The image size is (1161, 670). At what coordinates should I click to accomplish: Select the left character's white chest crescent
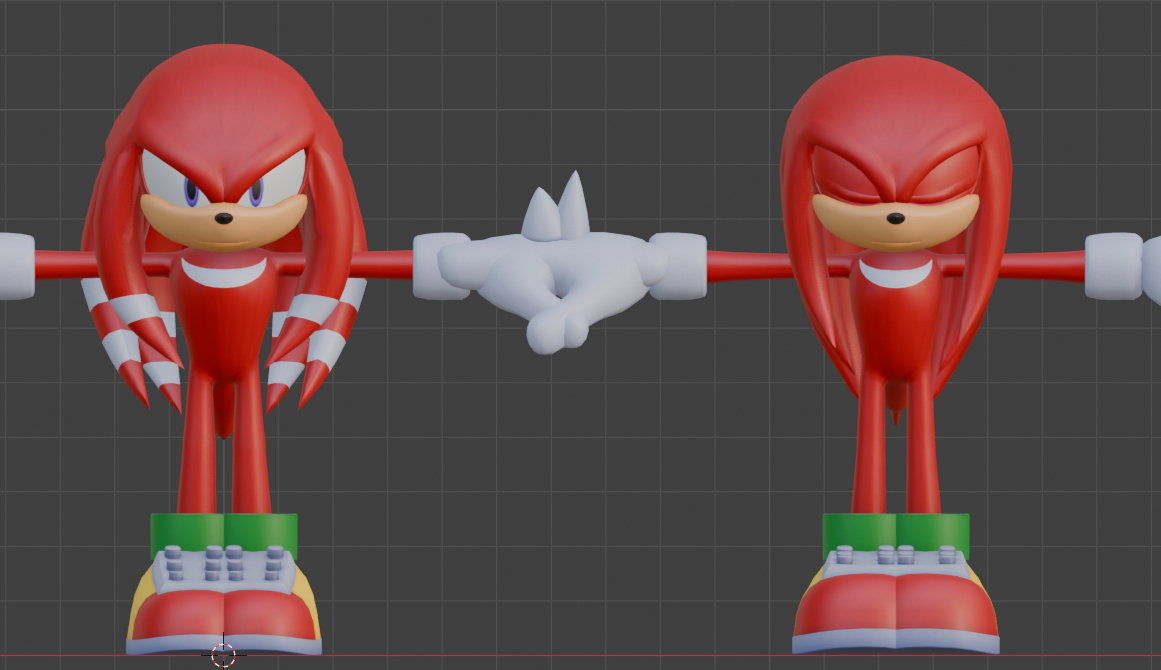(223, 268)
